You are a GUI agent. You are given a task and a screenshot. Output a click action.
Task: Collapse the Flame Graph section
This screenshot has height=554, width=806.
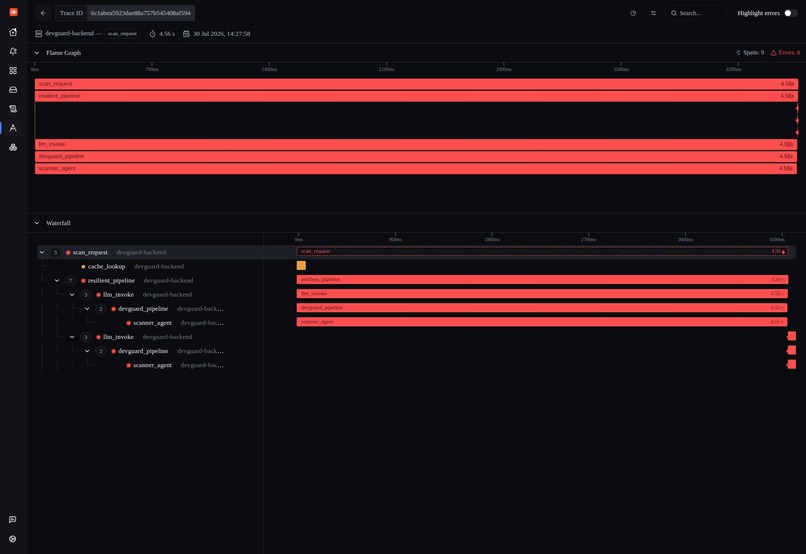coord(36,52)
